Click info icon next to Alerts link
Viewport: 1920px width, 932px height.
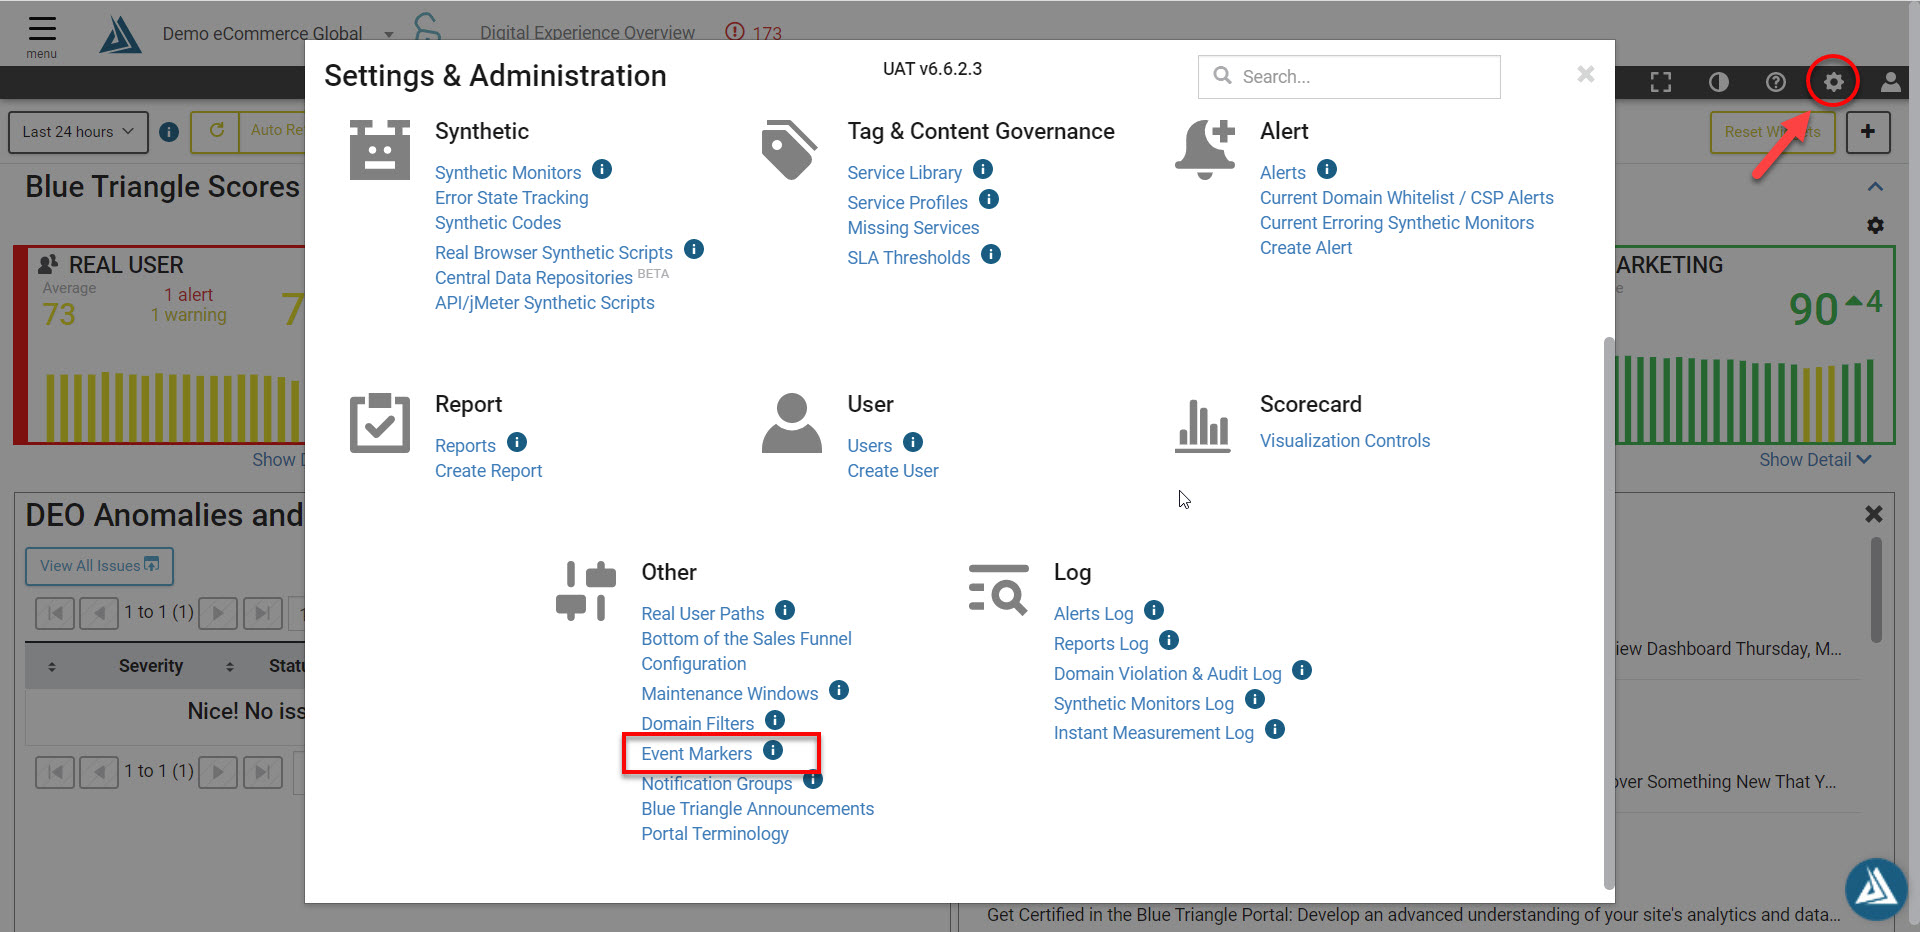tap(1327, 169)
